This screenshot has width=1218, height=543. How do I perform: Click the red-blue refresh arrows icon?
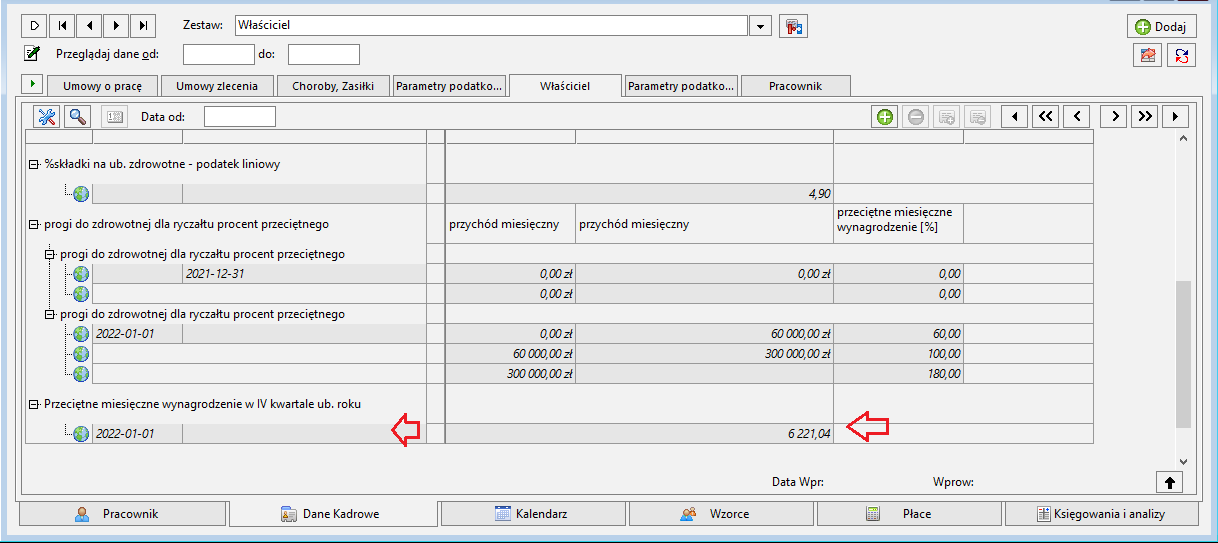pos(1183,56)
